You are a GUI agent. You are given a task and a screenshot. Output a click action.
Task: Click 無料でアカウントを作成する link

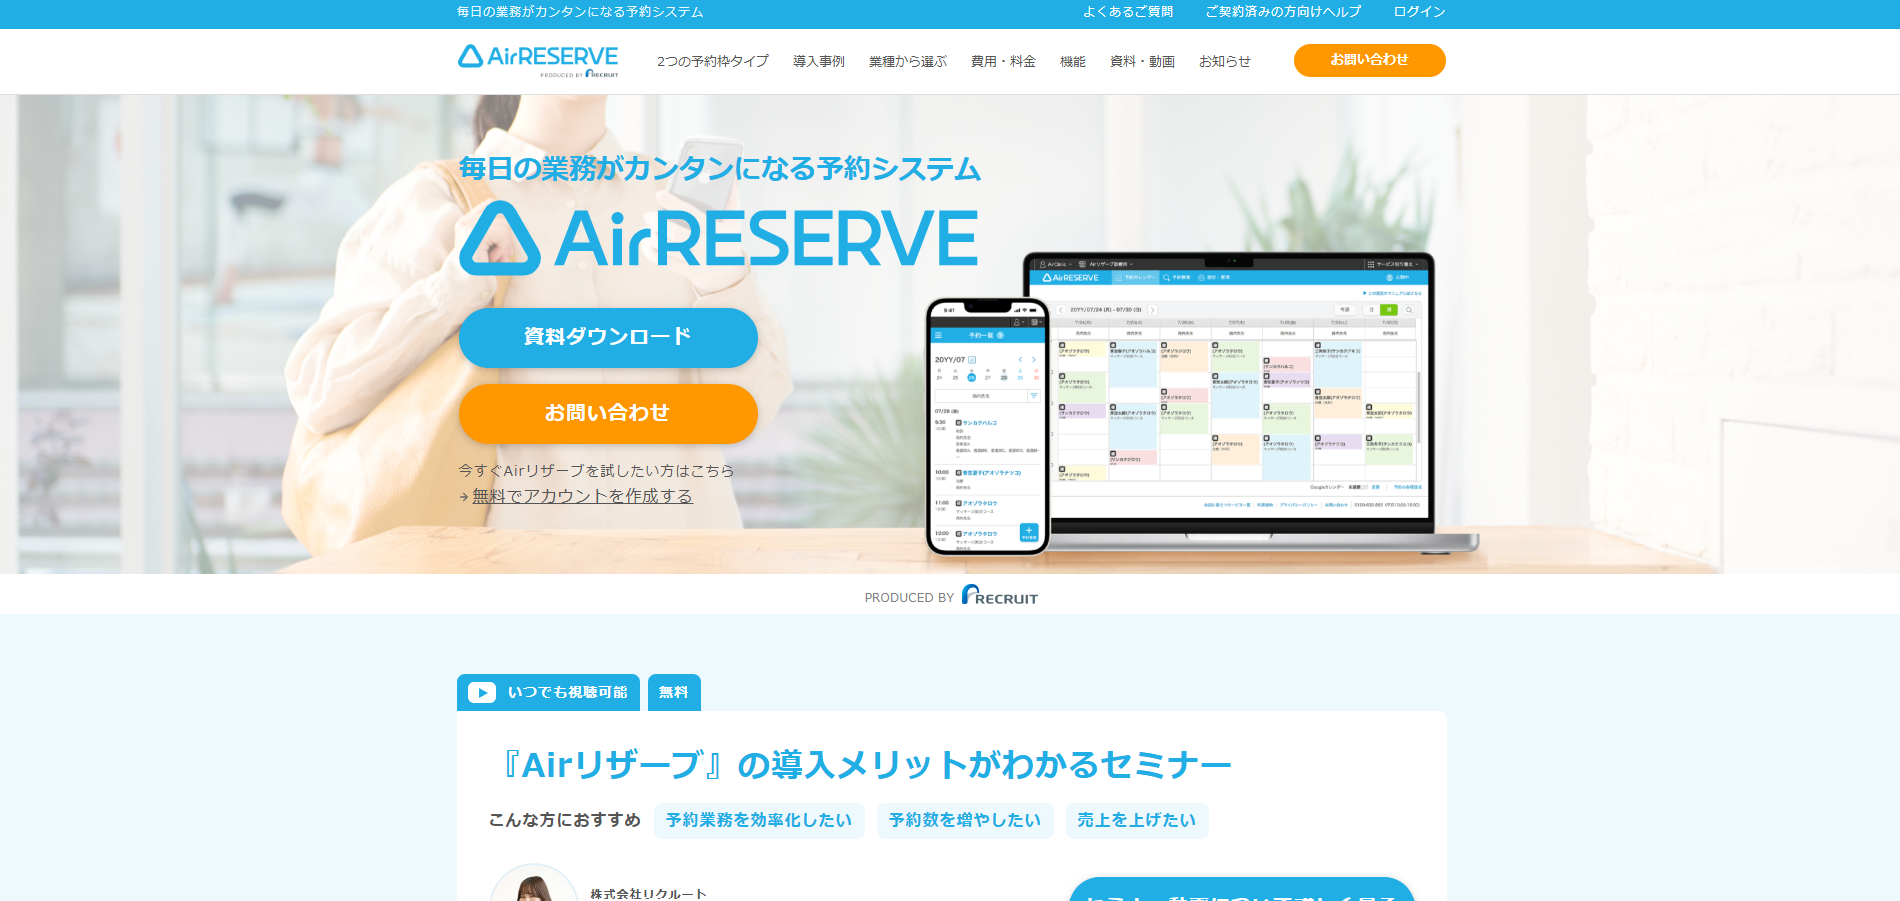pyautogui.click(x=582, y=496)
